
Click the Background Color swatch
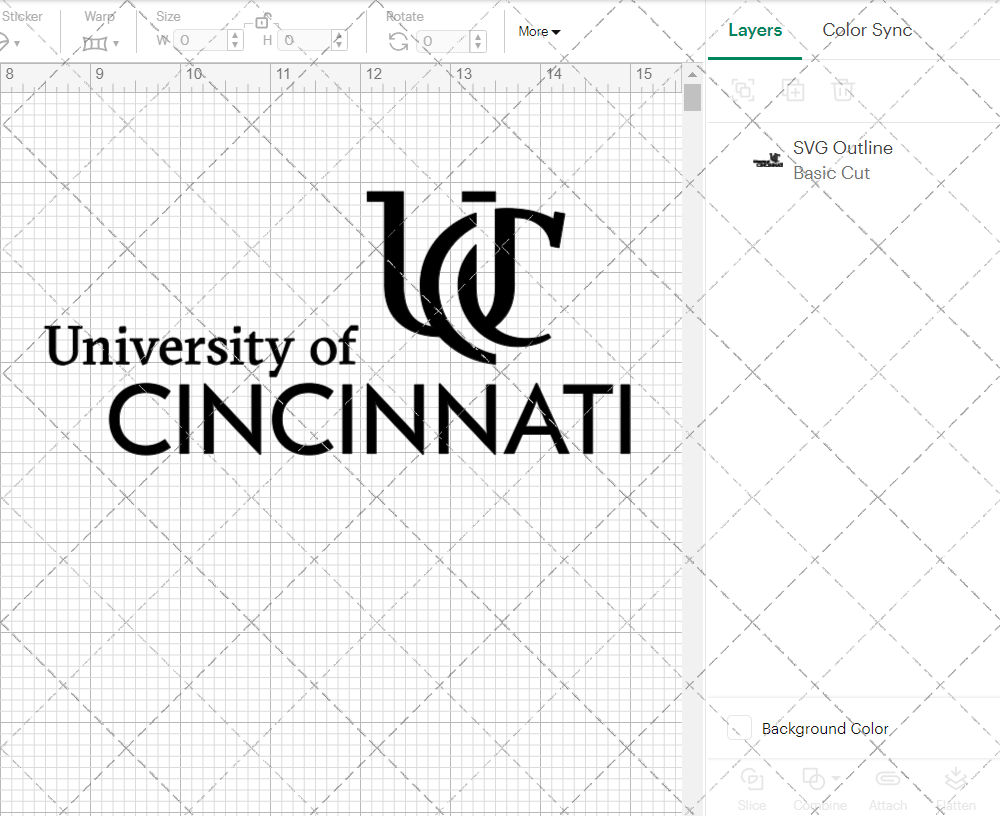739,728
